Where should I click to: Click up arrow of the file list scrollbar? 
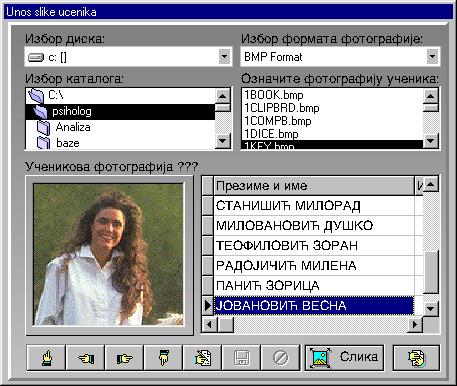pos(431,96)
